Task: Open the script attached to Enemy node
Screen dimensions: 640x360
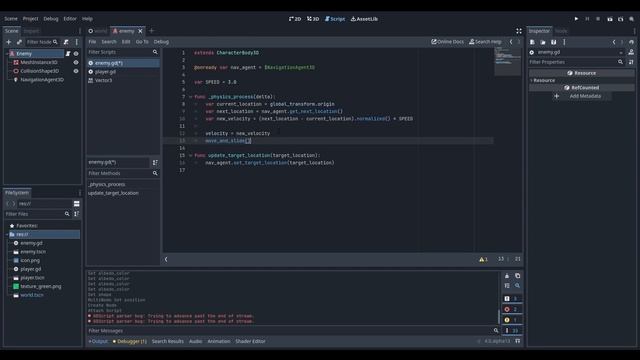Action: [x=68, y=53]
